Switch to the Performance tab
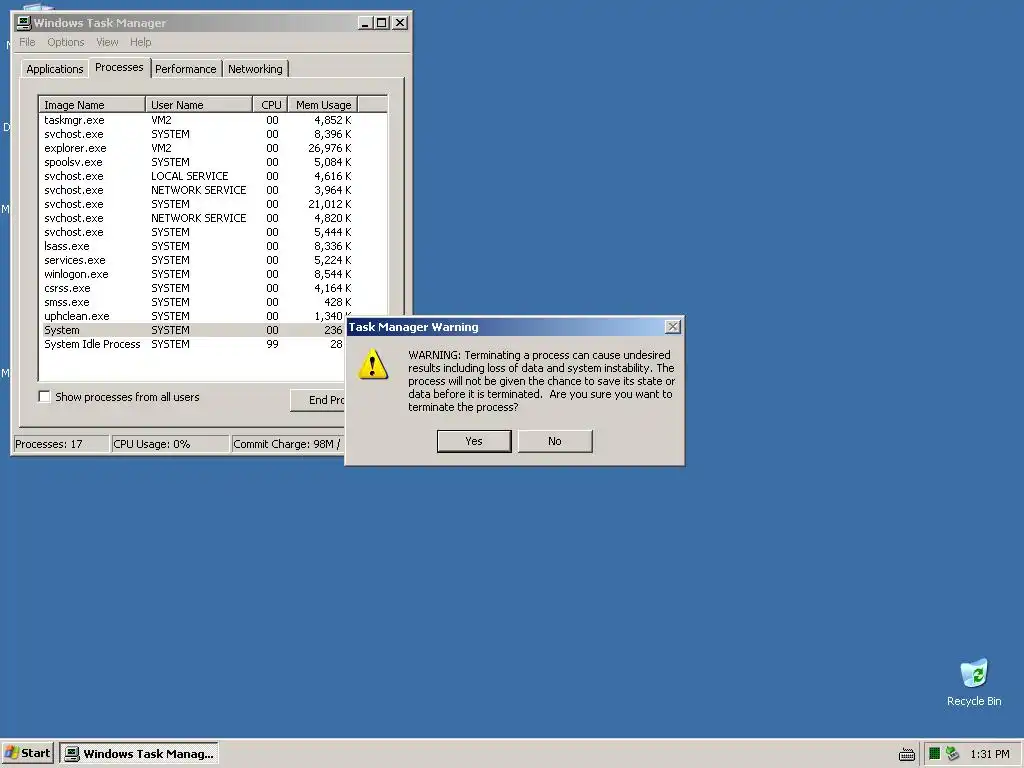Screen dimensions: 1024x768 pyautogui.click(x=185, y=69)
